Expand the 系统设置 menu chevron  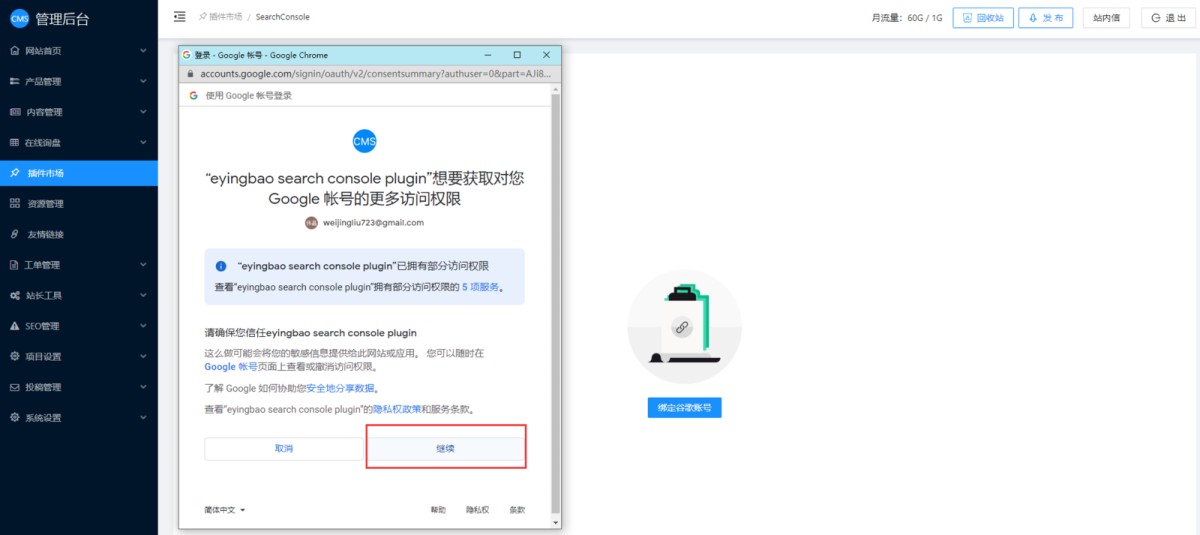coord(143,418)
